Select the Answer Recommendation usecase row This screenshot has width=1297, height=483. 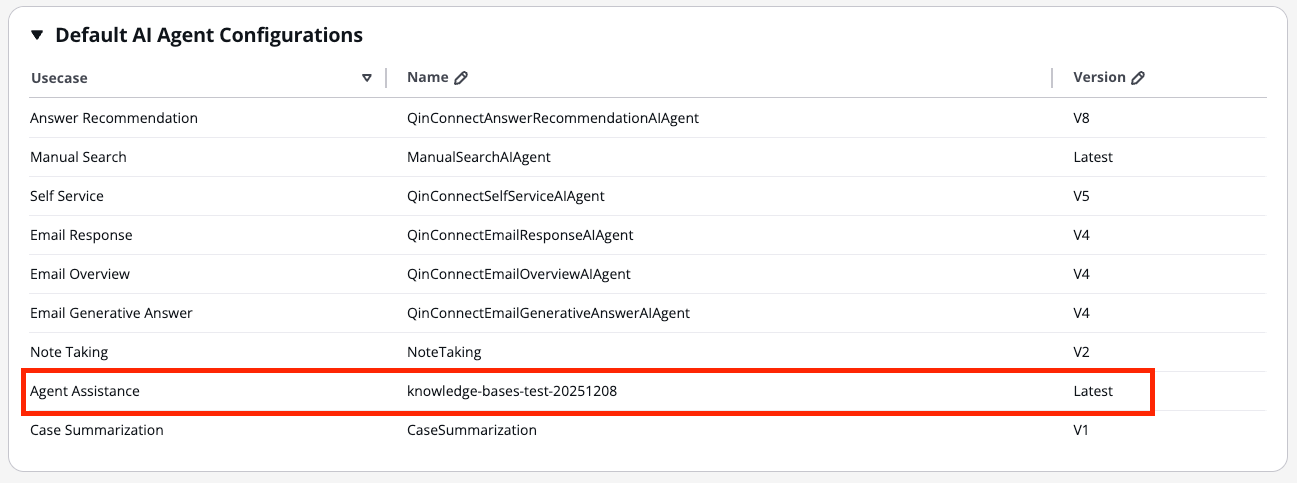[114, 118]
